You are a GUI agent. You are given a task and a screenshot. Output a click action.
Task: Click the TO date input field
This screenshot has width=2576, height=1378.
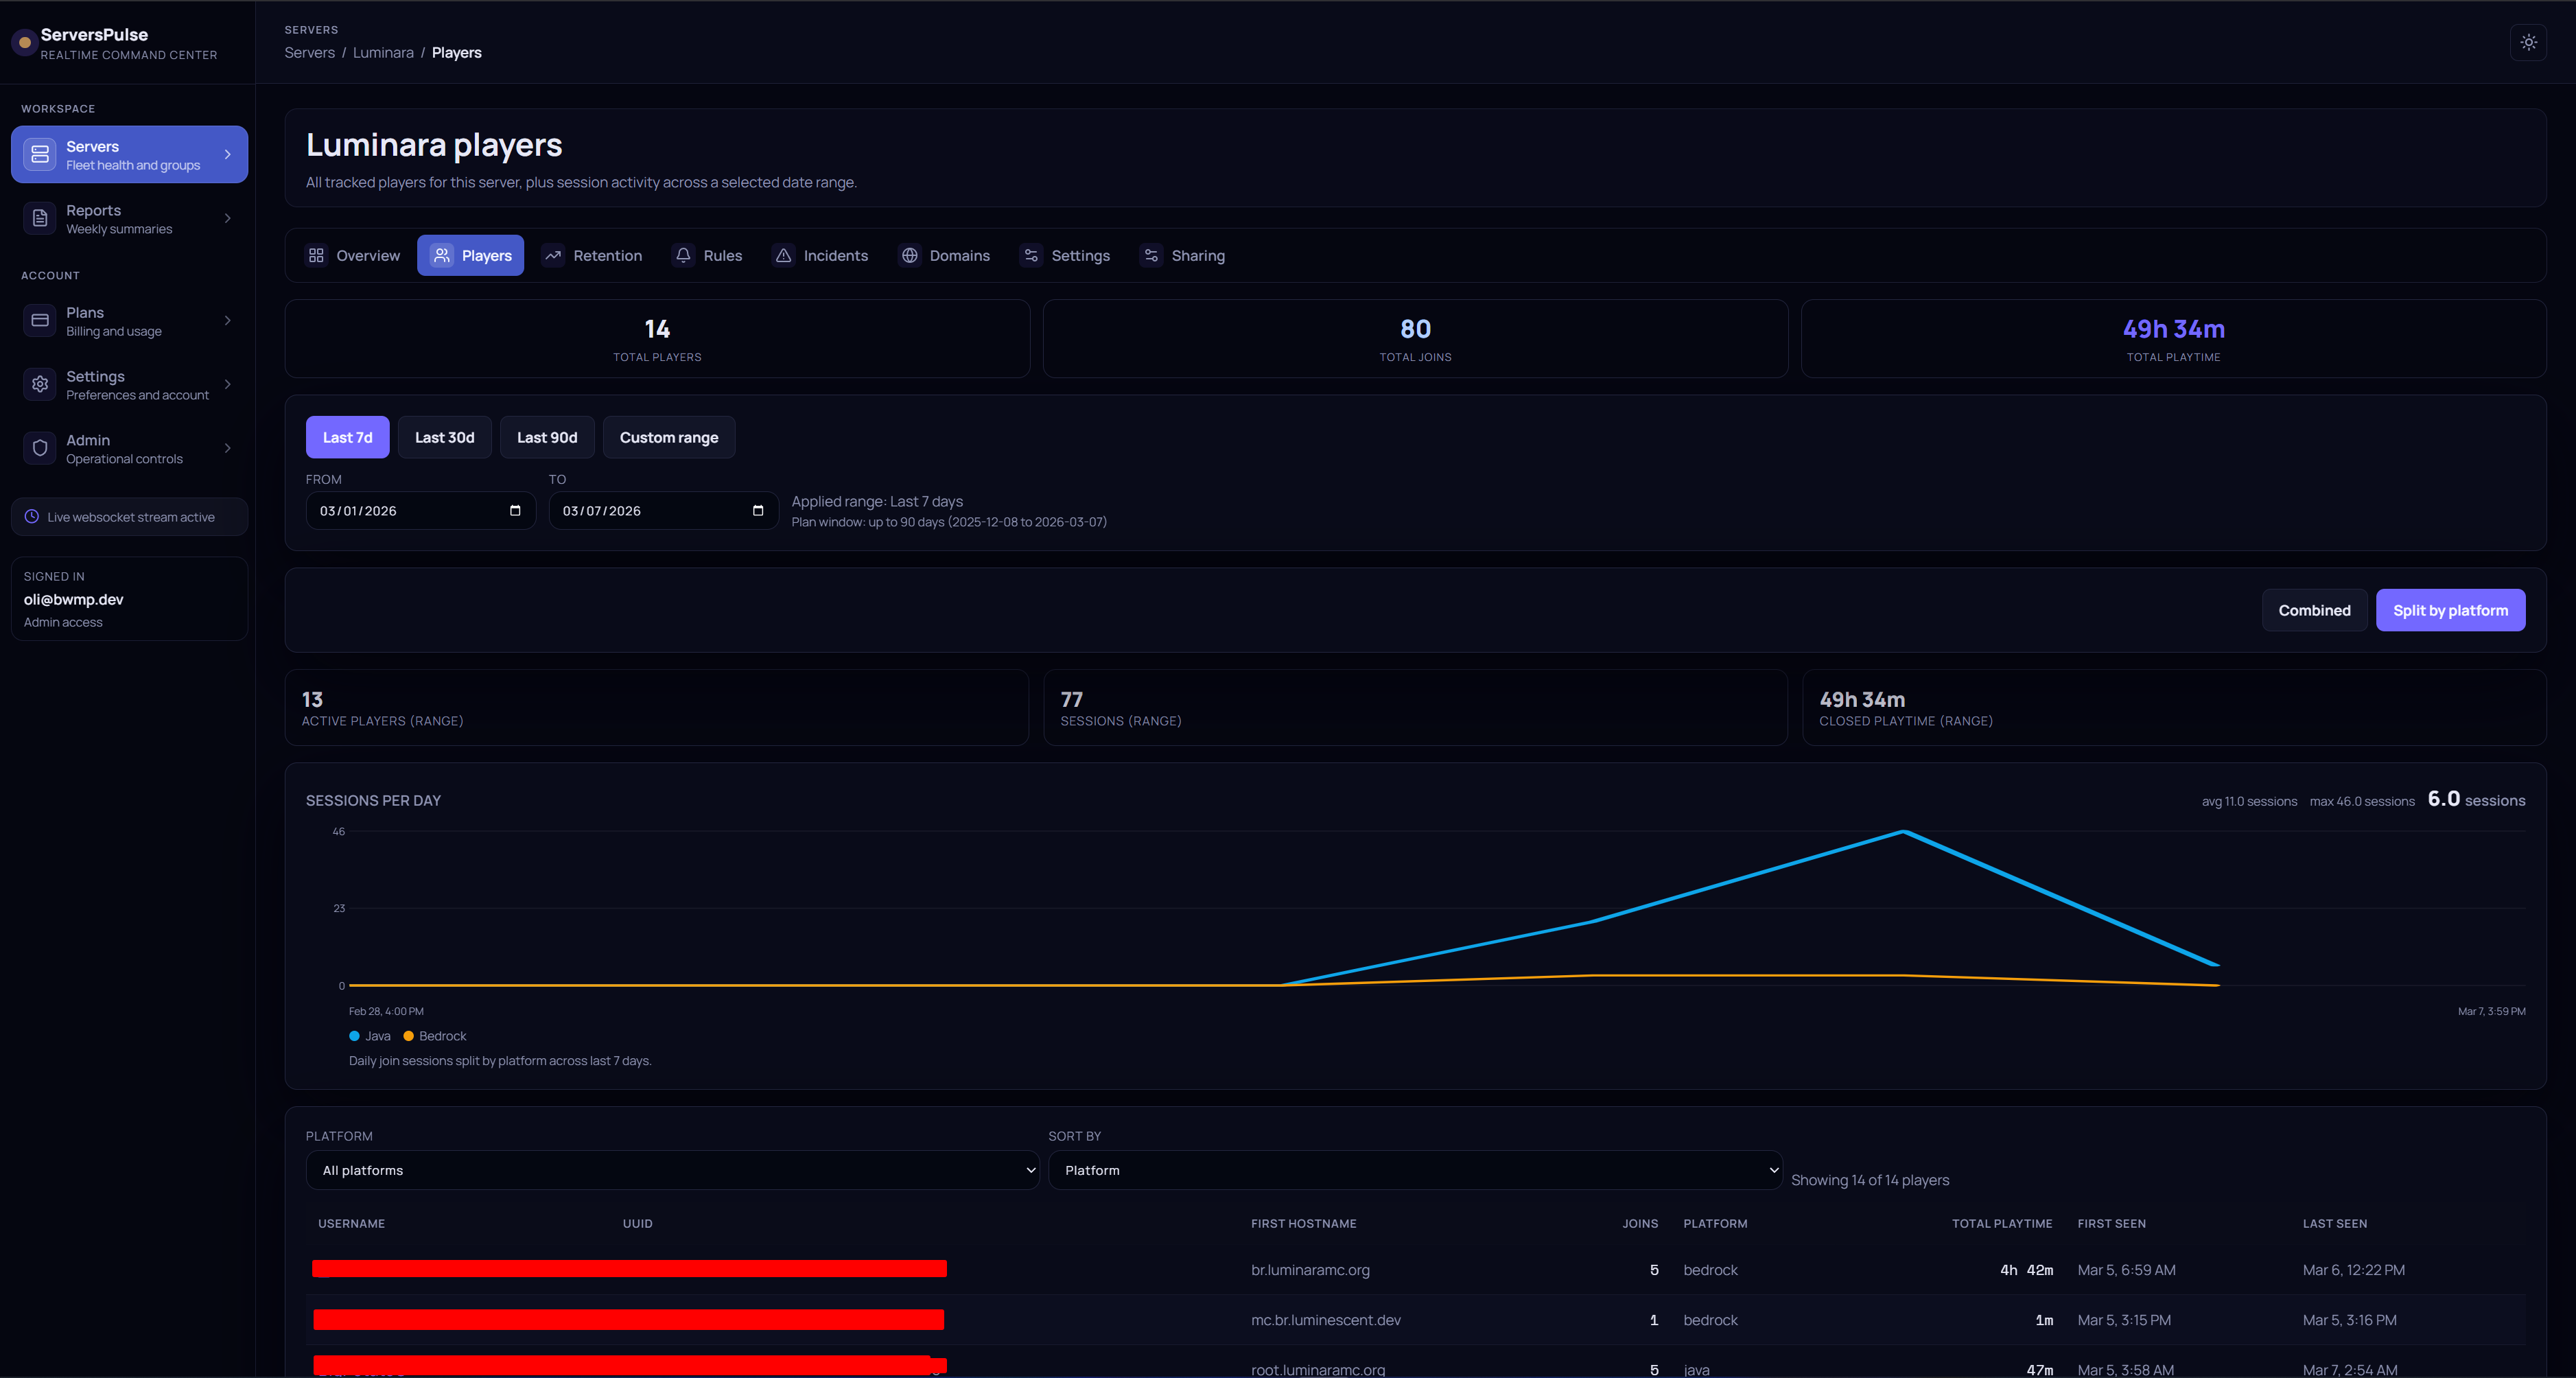[663, 511]
